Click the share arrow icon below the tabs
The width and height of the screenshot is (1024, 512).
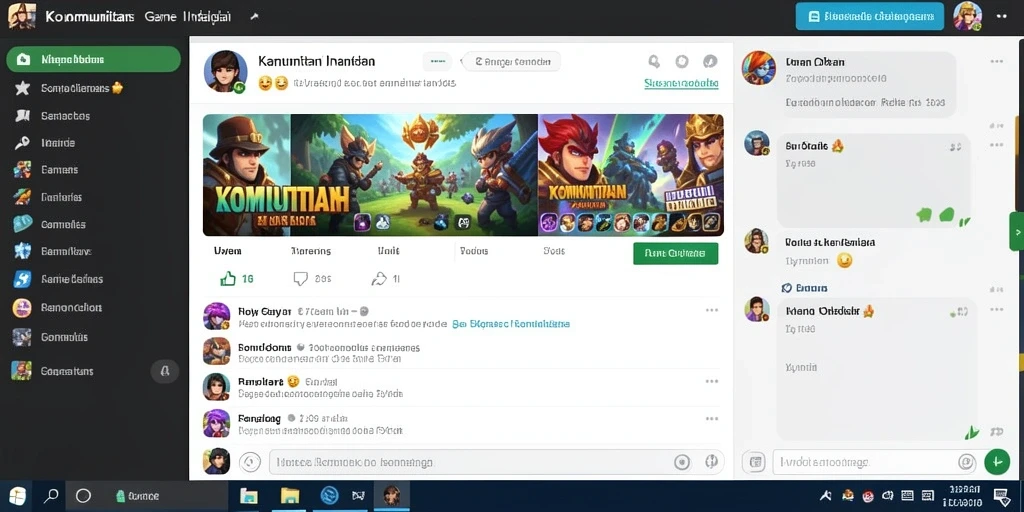pos(379,280)
